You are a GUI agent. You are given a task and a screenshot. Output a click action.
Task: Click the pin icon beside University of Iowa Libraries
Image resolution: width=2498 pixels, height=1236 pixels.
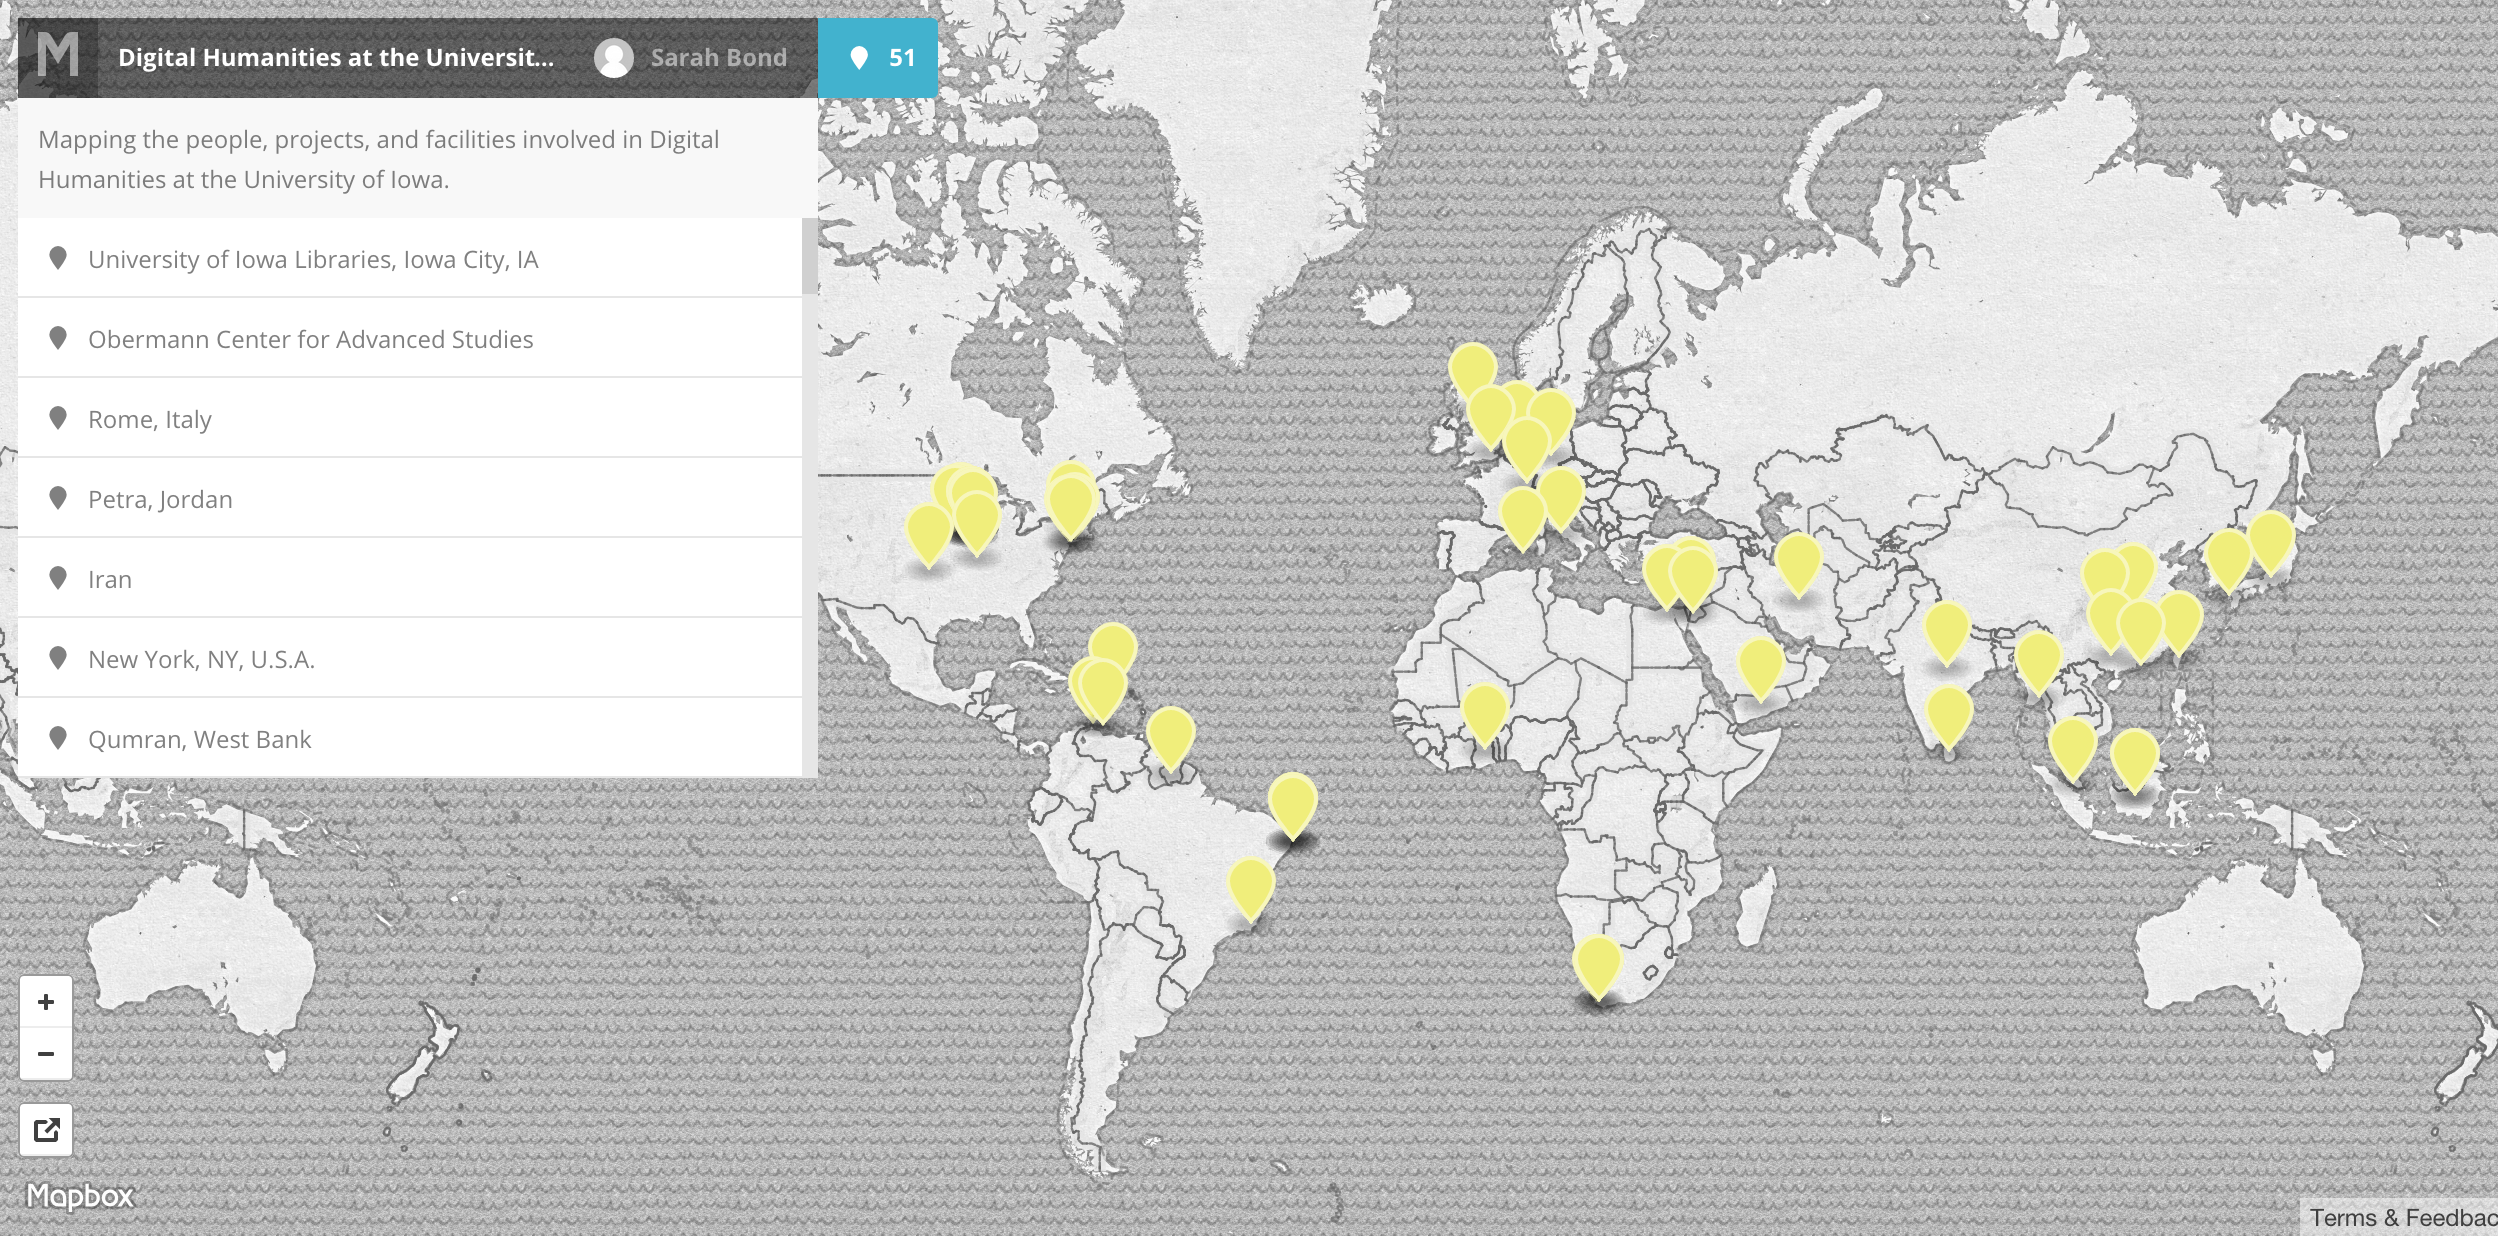pyautogui.click(x=57, y=257)
